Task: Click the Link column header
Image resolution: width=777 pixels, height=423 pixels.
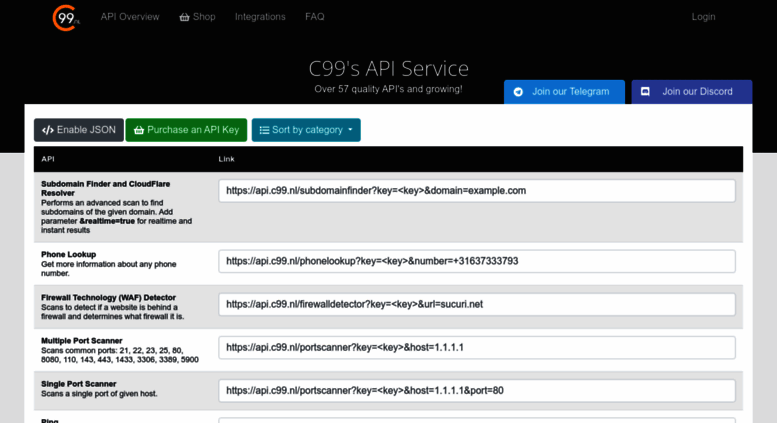Action: click(x=226, y=159)
